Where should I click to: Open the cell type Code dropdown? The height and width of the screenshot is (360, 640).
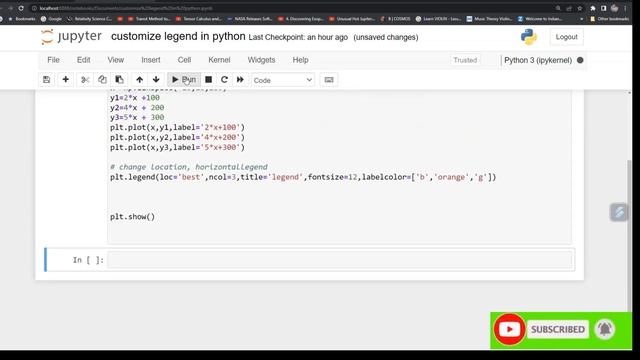[282, 80]
